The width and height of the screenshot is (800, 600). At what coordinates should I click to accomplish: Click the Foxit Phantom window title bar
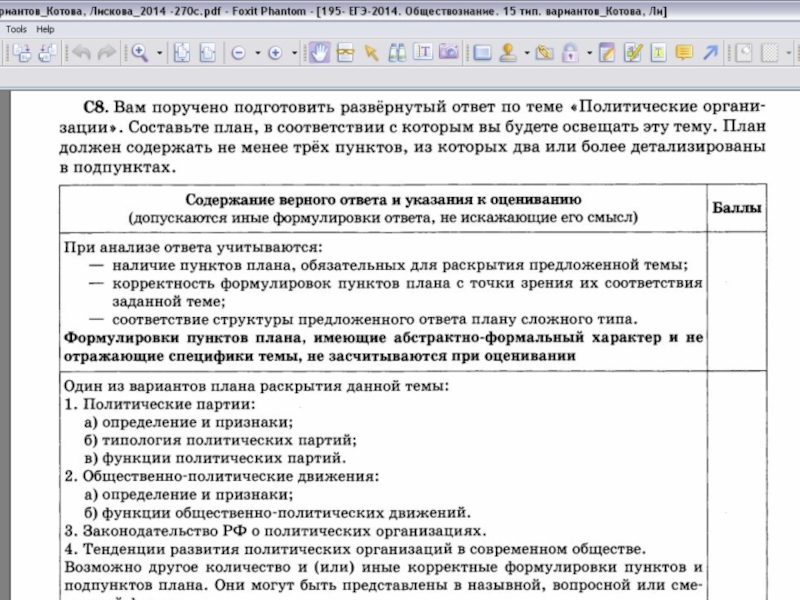click(x=400, y=11)
